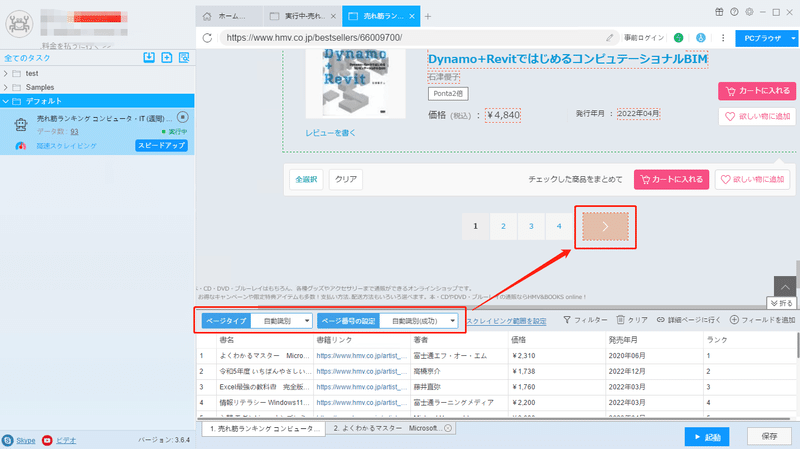800x449 pixels.
Task: Open the ページ番号の設定 dropdown
Action: (x=418, y=321)
